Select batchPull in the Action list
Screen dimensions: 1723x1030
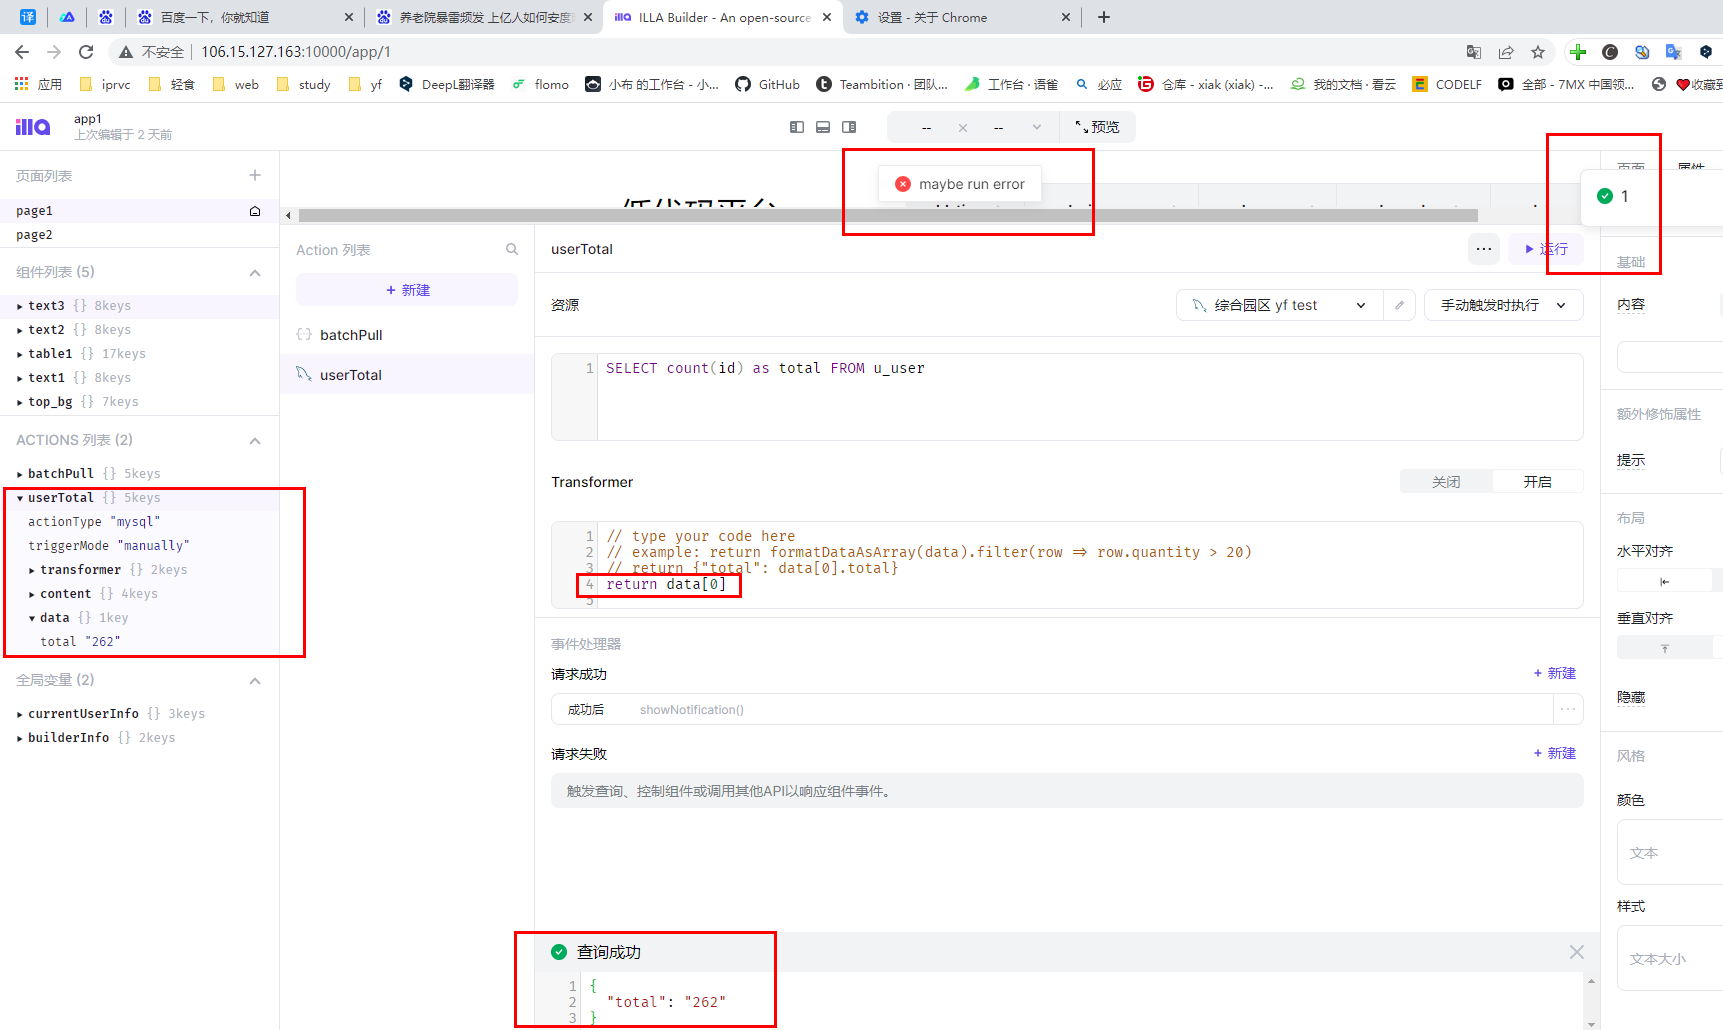407,335
